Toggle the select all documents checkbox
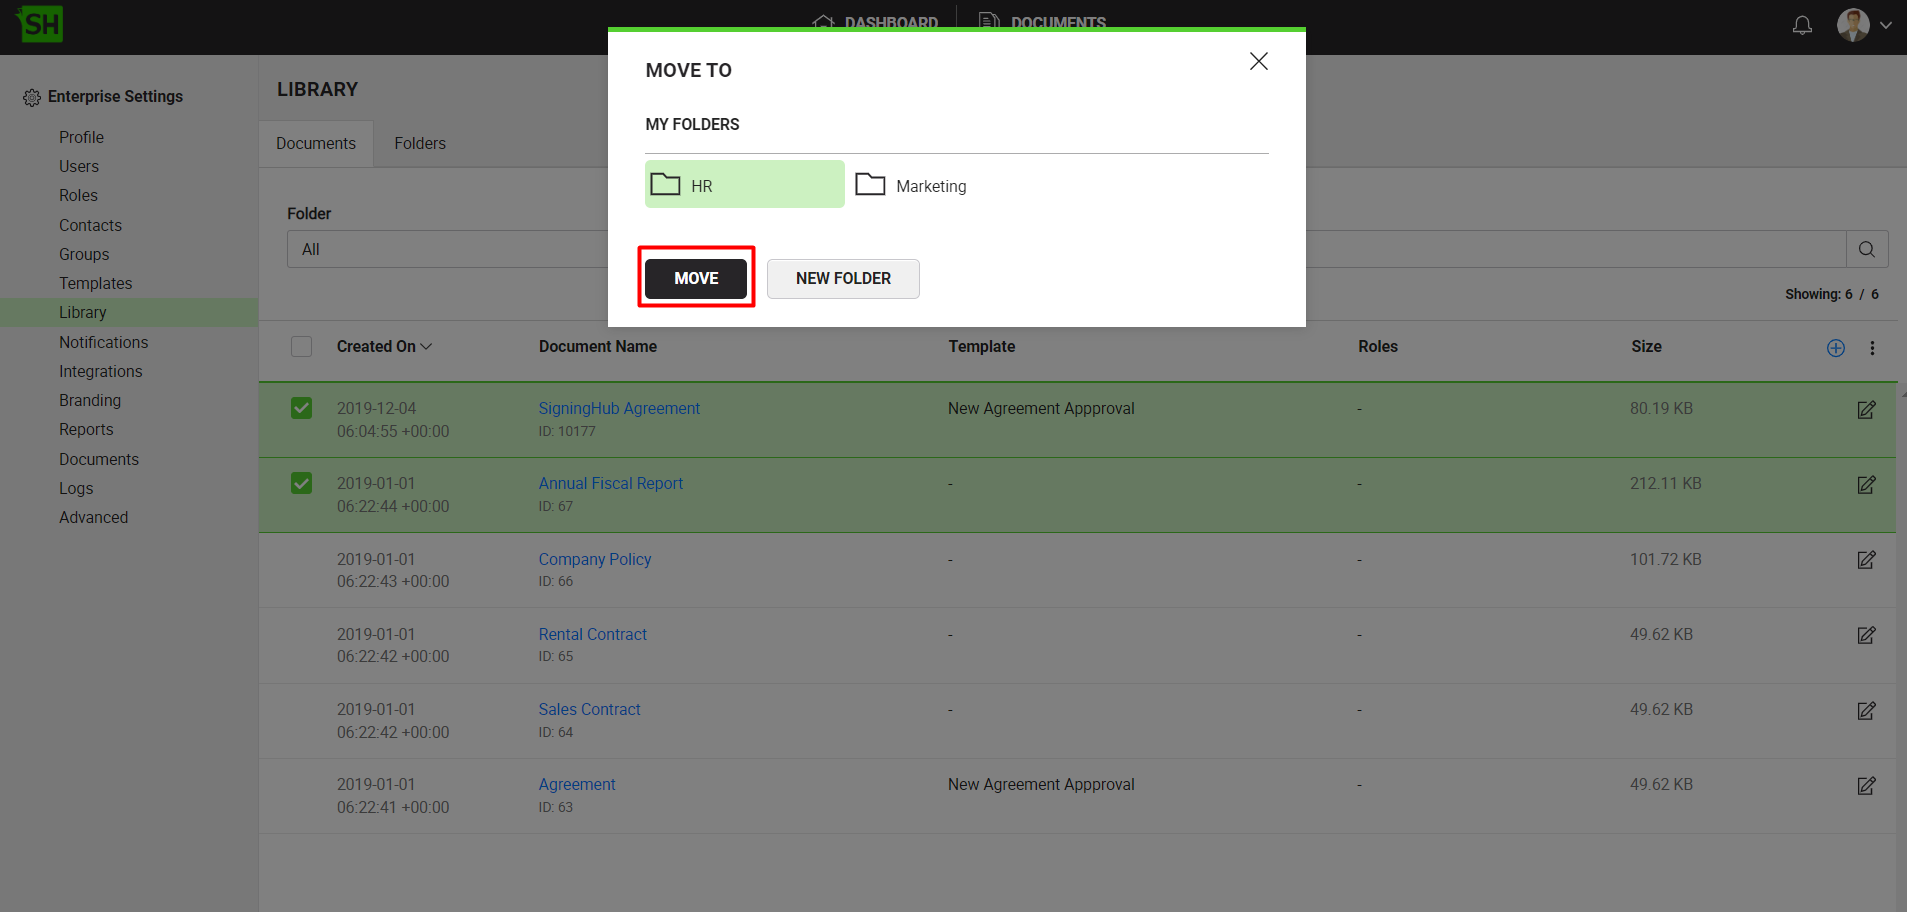The width and height of the screenshot is (1907, 912). (301, 347)
